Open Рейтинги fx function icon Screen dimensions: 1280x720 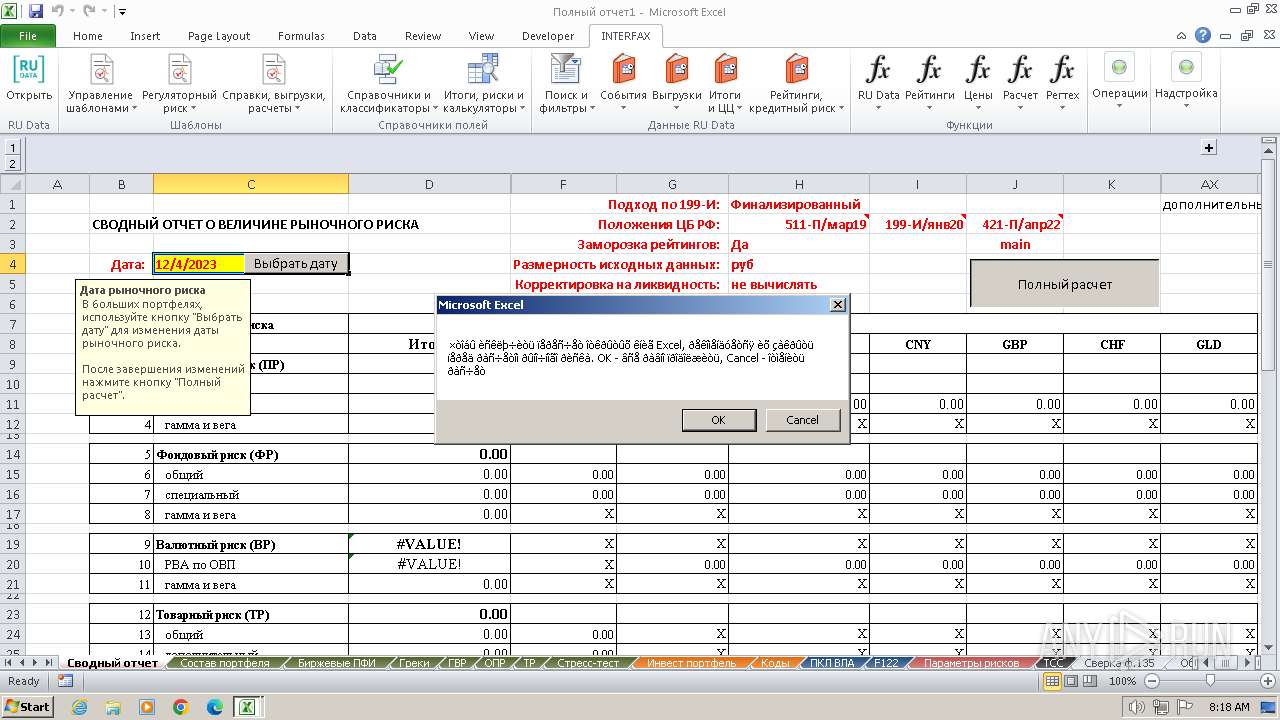pyautogui.click(x=930, y=70)
